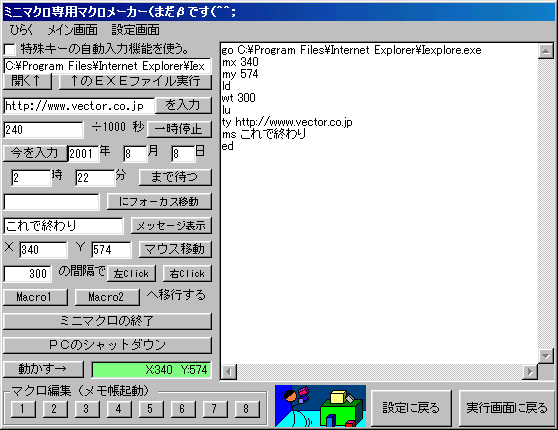Viewport: 558px width, 430px height.
Task: Focus the X coordinate field showing 340
Action: (x=43, y=250)
